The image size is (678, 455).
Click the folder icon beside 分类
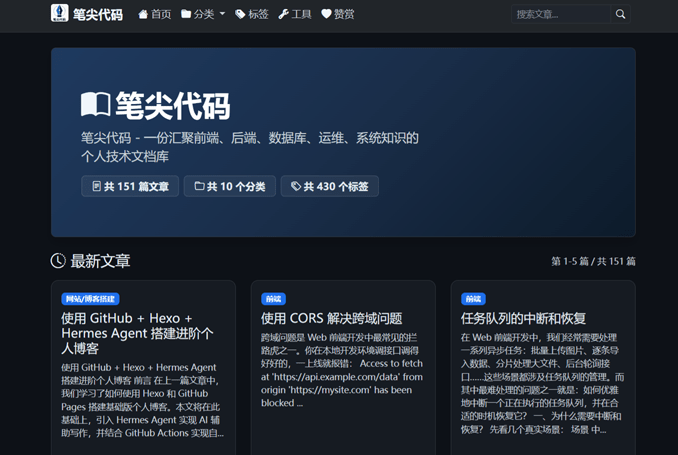tap(186, 14)
